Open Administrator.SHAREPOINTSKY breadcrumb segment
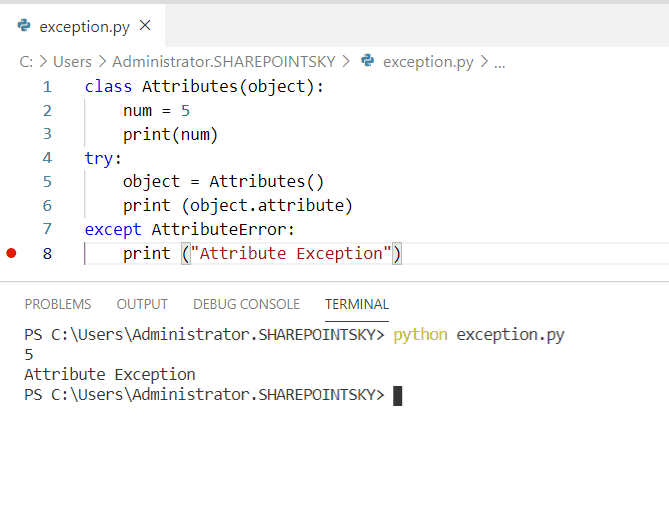Screen dimensions: 669x524 [x=224, y=62]
